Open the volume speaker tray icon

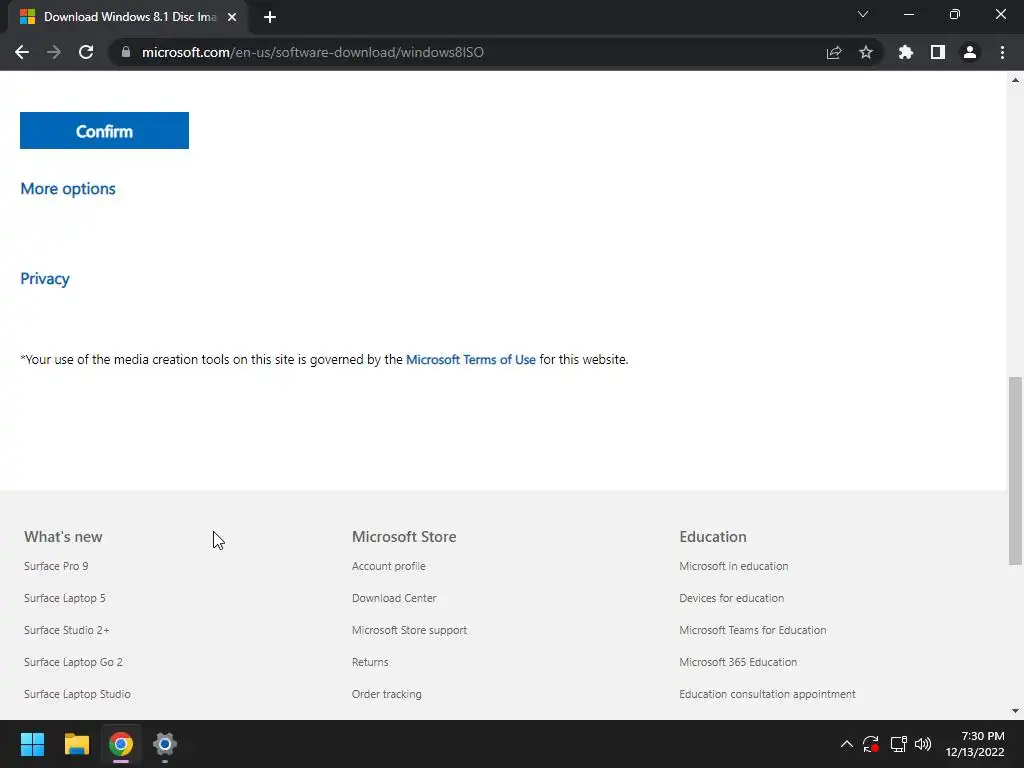point(923,744)
